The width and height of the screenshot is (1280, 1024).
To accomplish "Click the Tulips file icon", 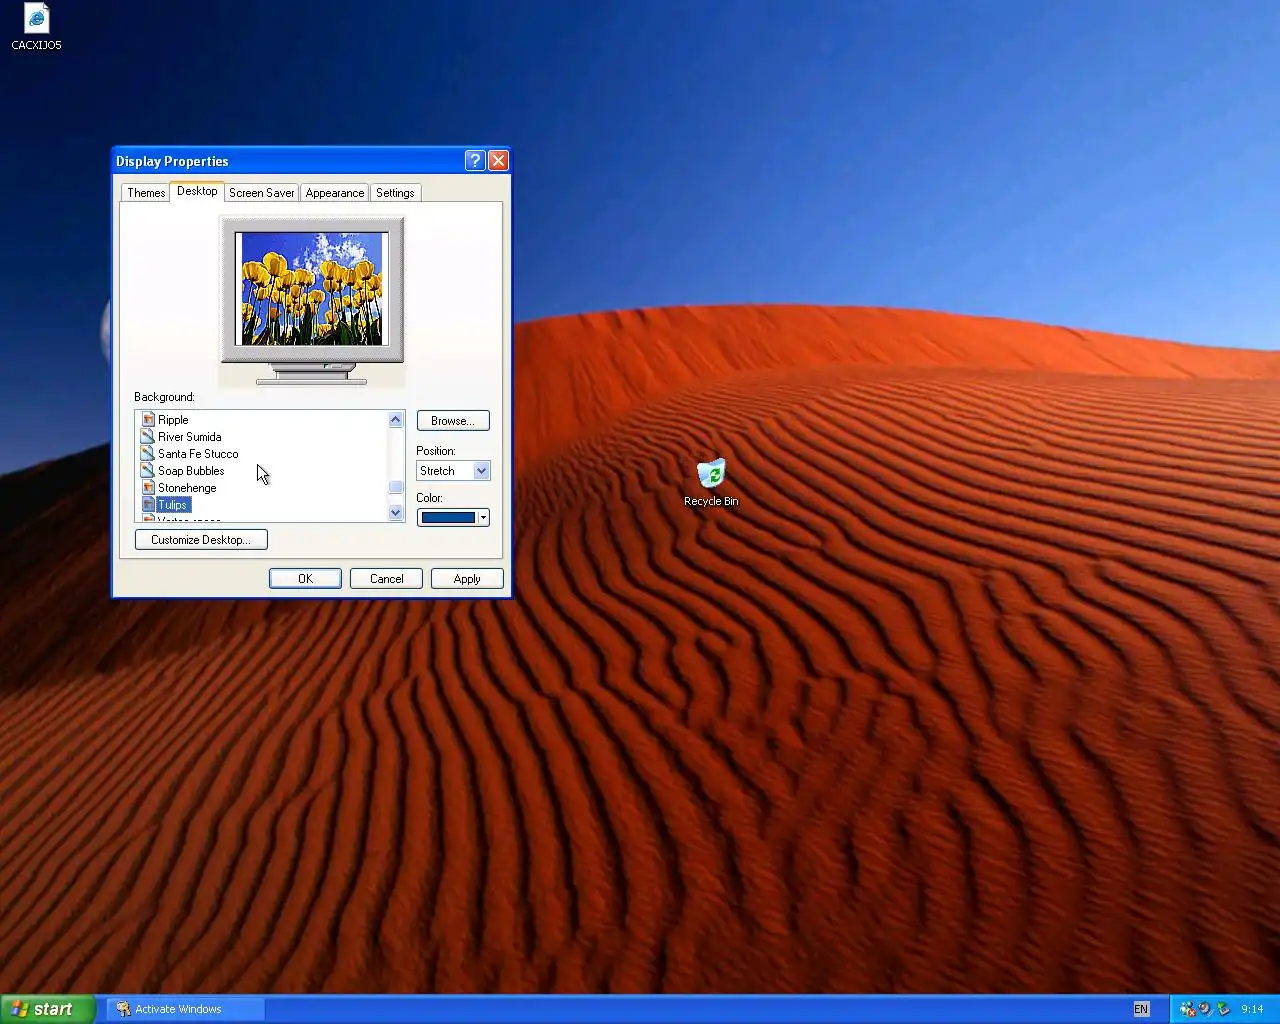I will (x=148, y=505).
